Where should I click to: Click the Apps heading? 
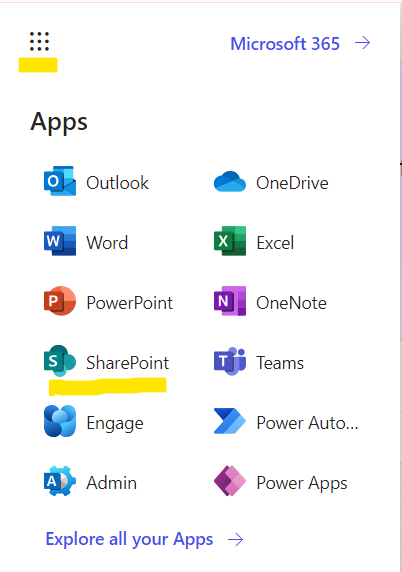59,122
